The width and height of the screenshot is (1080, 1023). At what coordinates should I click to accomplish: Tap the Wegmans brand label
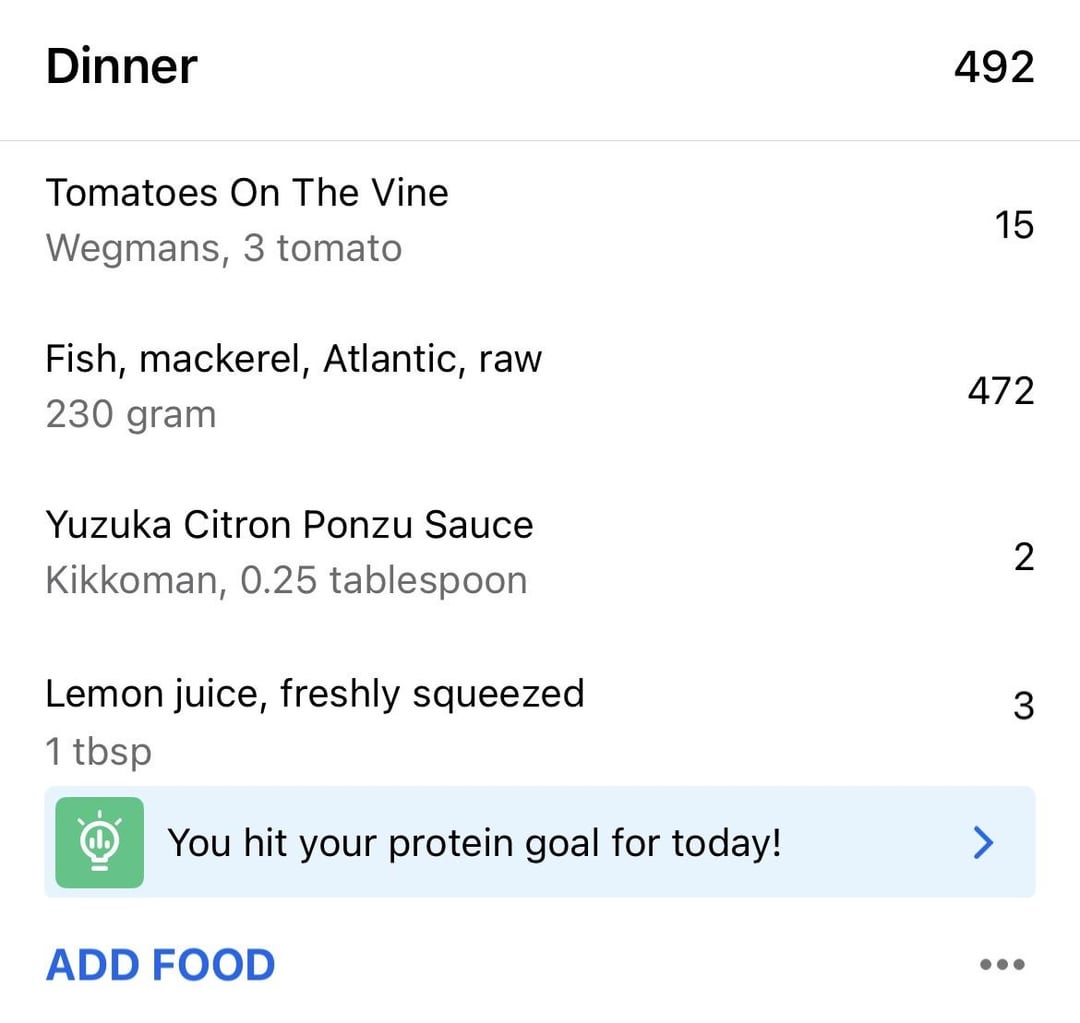point(131,248)
